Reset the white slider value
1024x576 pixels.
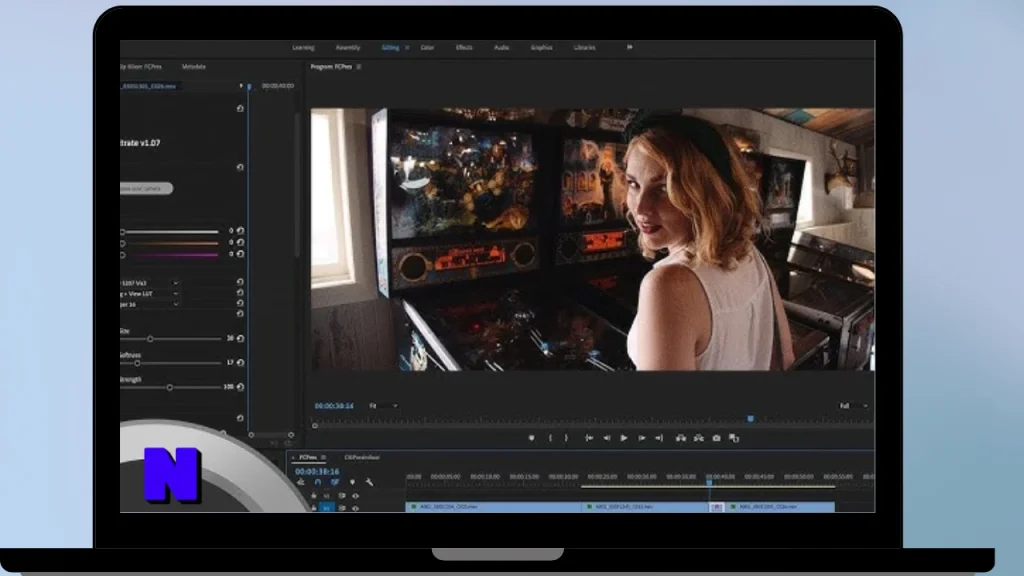tap(240, 231)
